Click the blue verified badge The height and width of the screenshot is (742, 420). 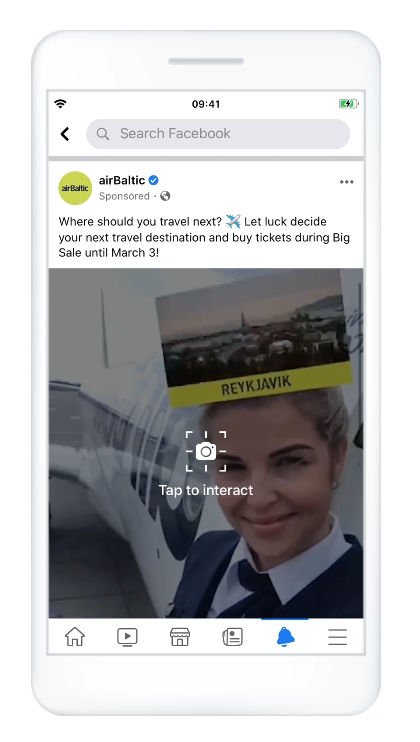coord(154,180)
